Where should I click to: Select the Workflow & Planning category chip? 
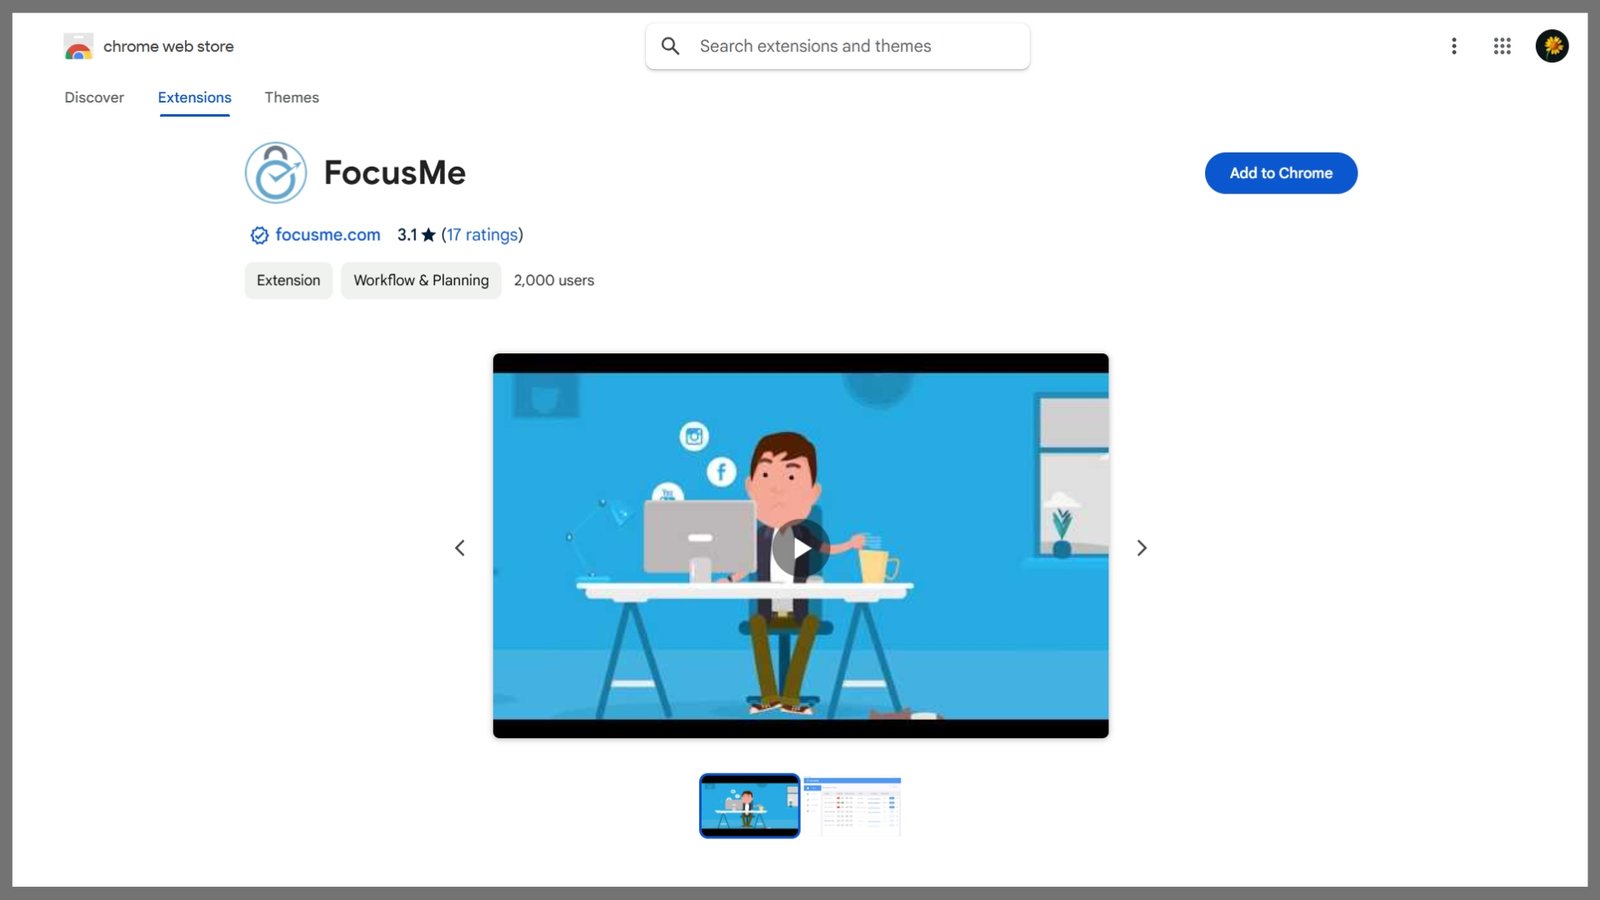coord(421,280)
